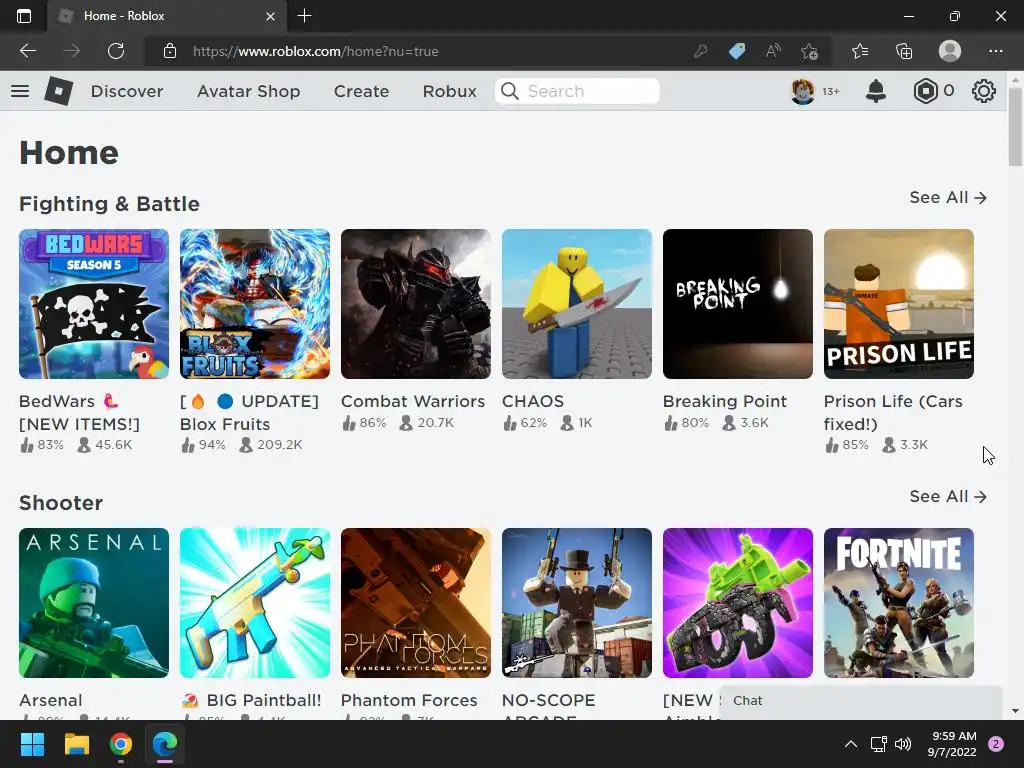The height and width of the screenshot is (768, 1024).
Task: Open the notification center badge
Action: click(x=996, y=744)
